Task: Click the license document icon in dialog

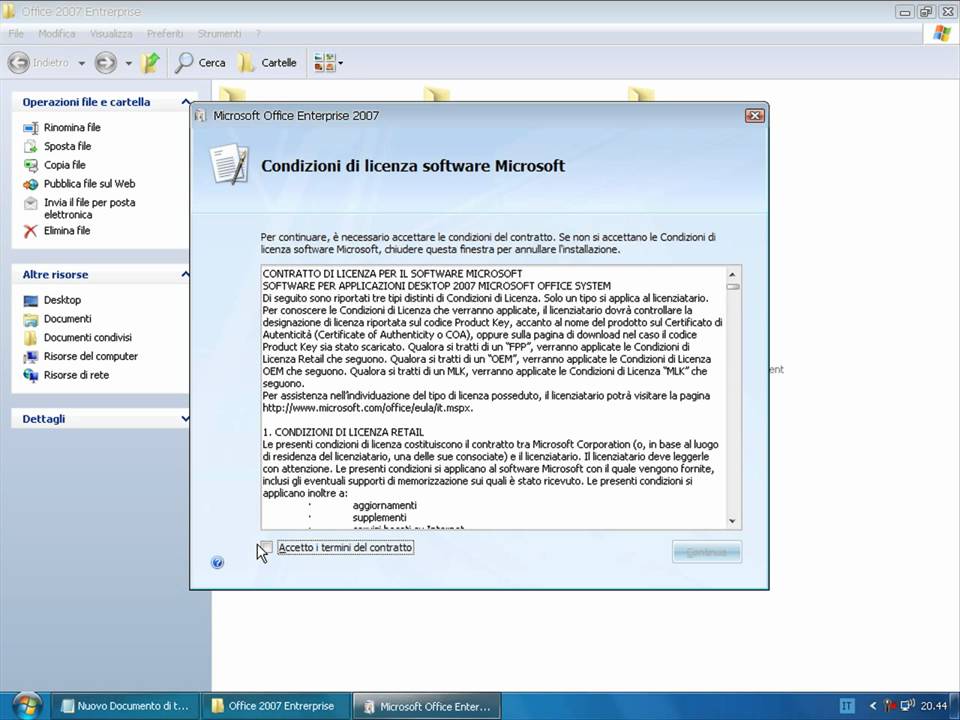Action: (229, 164)
